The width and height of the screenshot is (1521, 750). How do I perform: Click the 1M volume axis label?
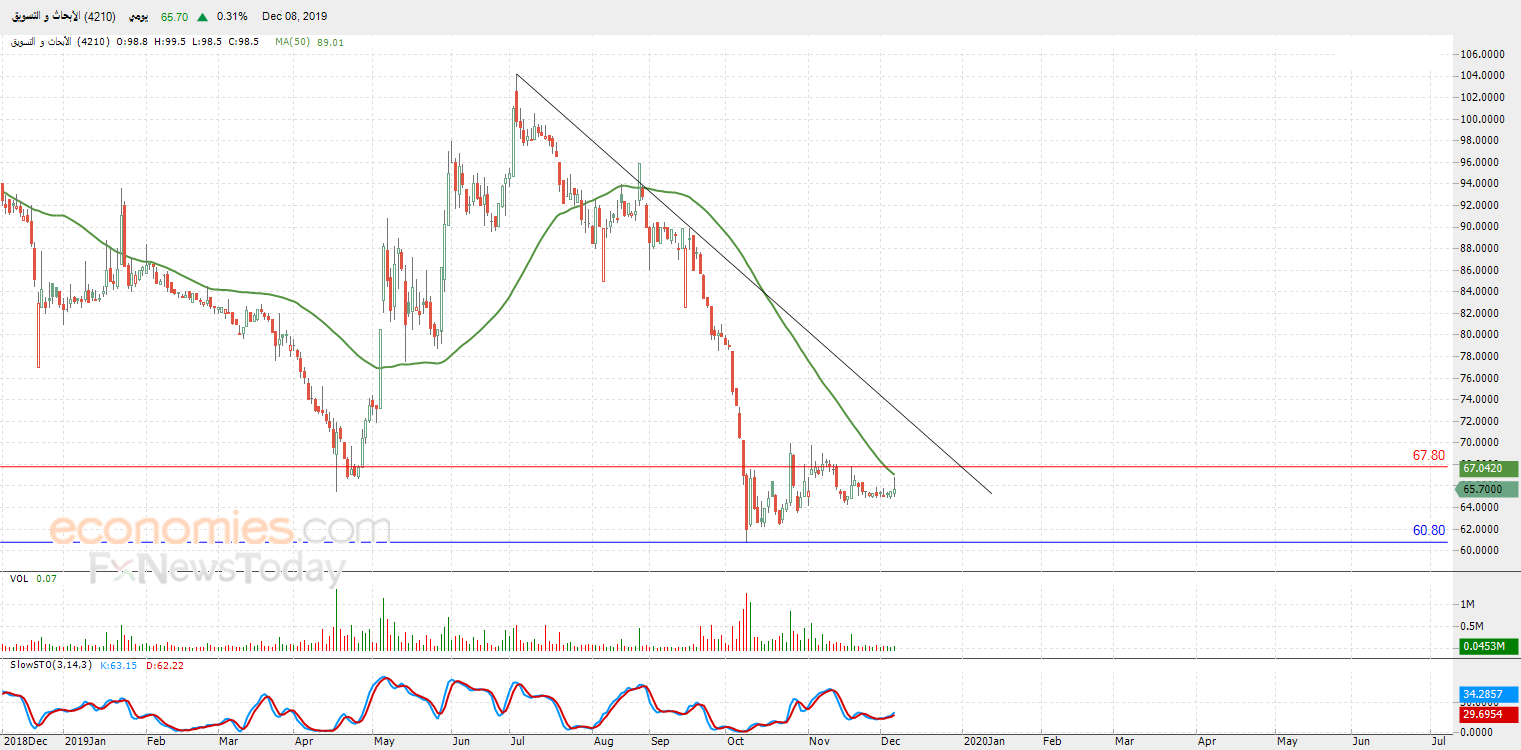(x=1468, y=604)
